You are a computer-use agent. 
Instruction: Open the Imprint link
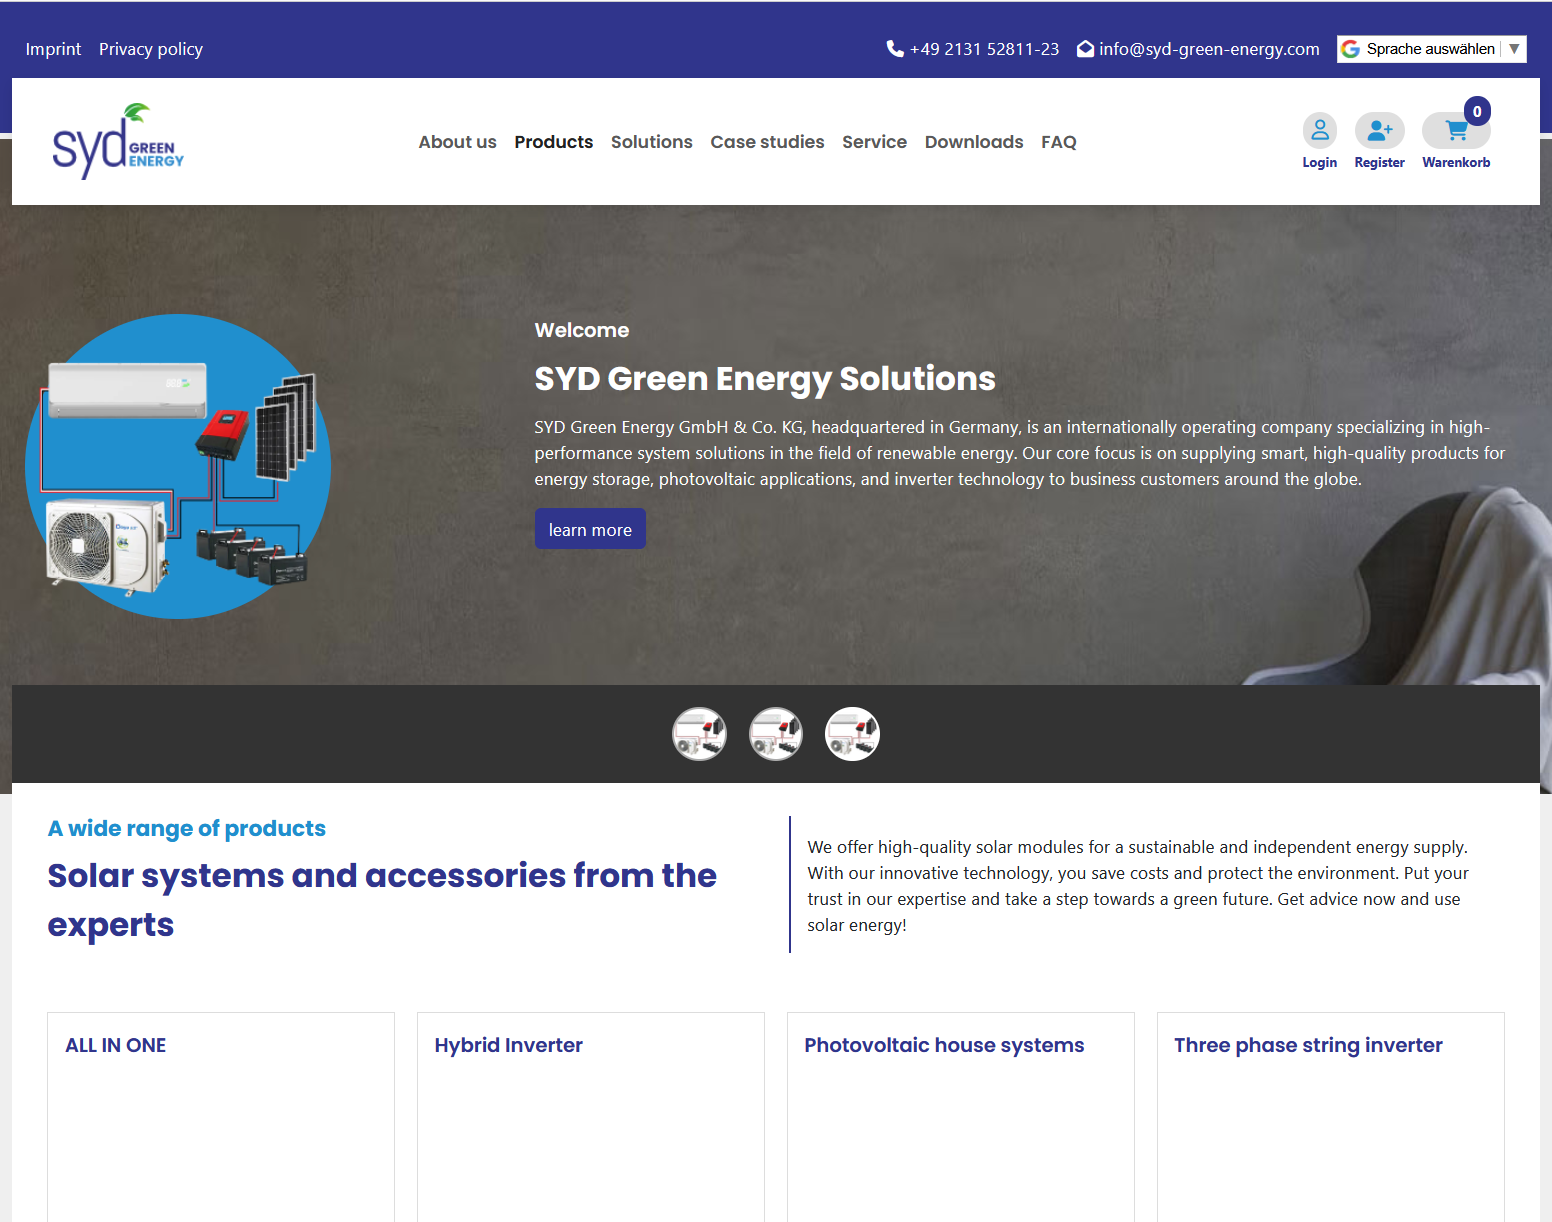[53, 49]
